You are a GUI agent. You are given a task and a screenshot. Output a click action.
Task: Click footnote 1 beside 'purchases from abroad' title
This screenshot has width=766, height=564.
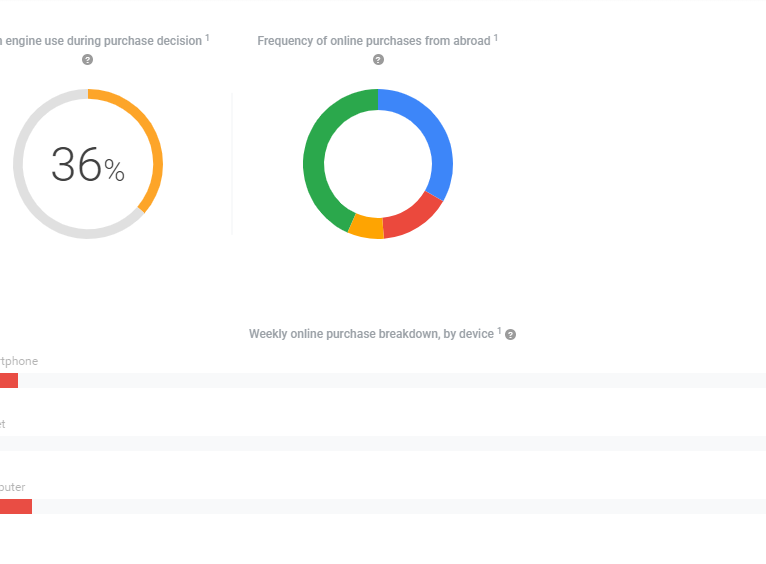496,37
